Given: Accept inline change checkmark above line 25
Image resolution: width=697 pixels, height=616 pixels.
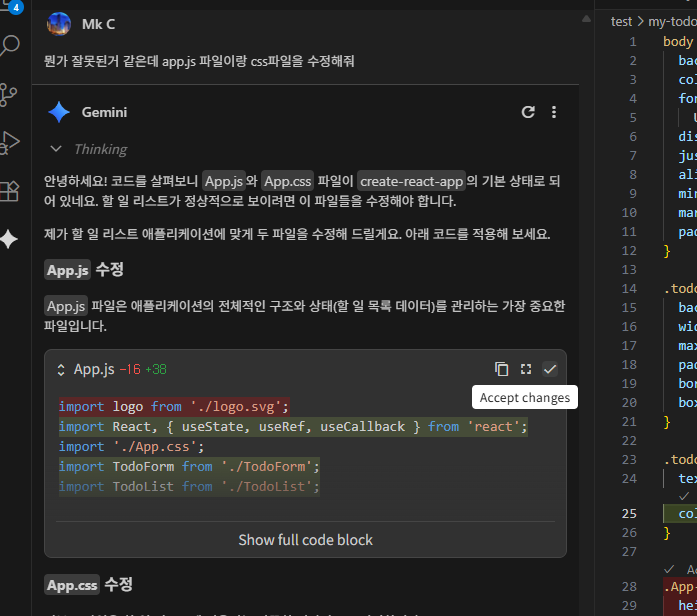Looking at the screenshot, I should (x=684, y=496).
